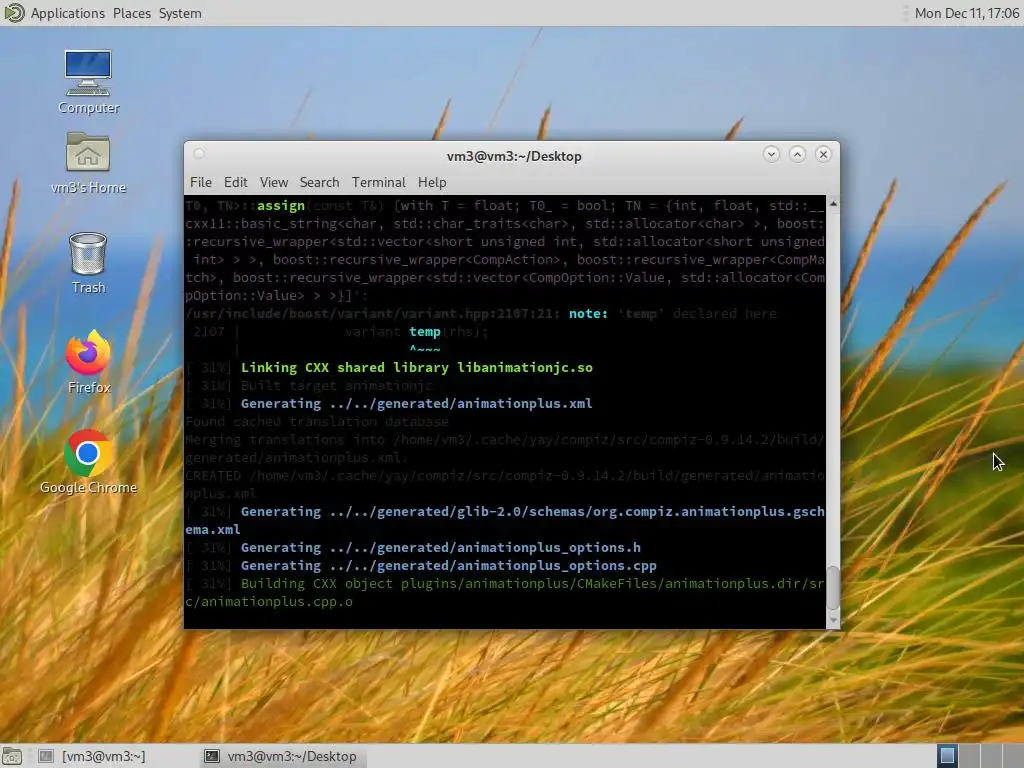The height and width of the screenshot is (768, 1024).
Task: Open the terminal View menu
Action: 274,182
